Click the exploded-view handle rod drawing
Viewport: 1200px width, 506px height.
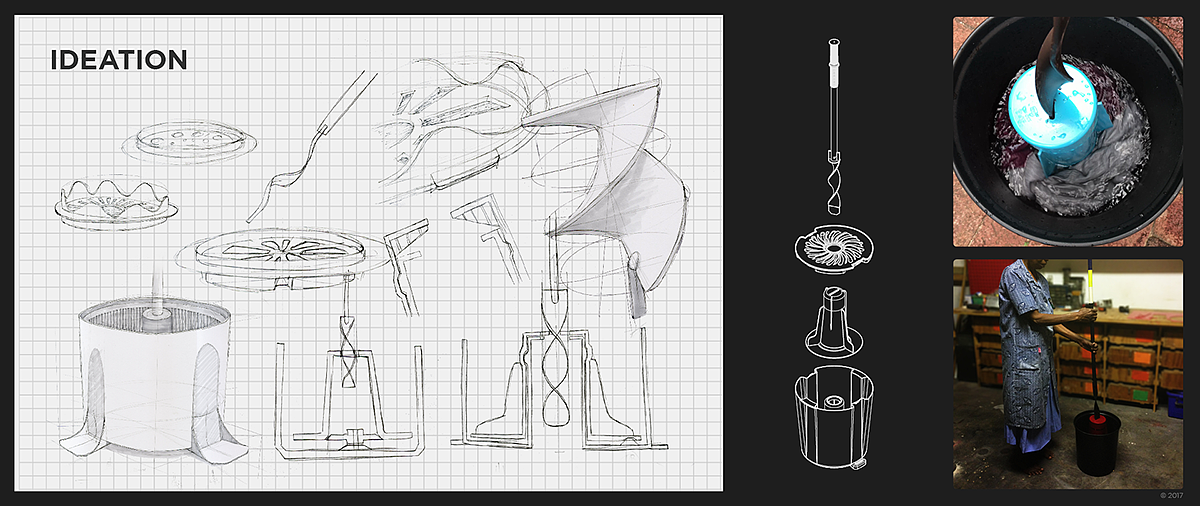tap(832, 98)
